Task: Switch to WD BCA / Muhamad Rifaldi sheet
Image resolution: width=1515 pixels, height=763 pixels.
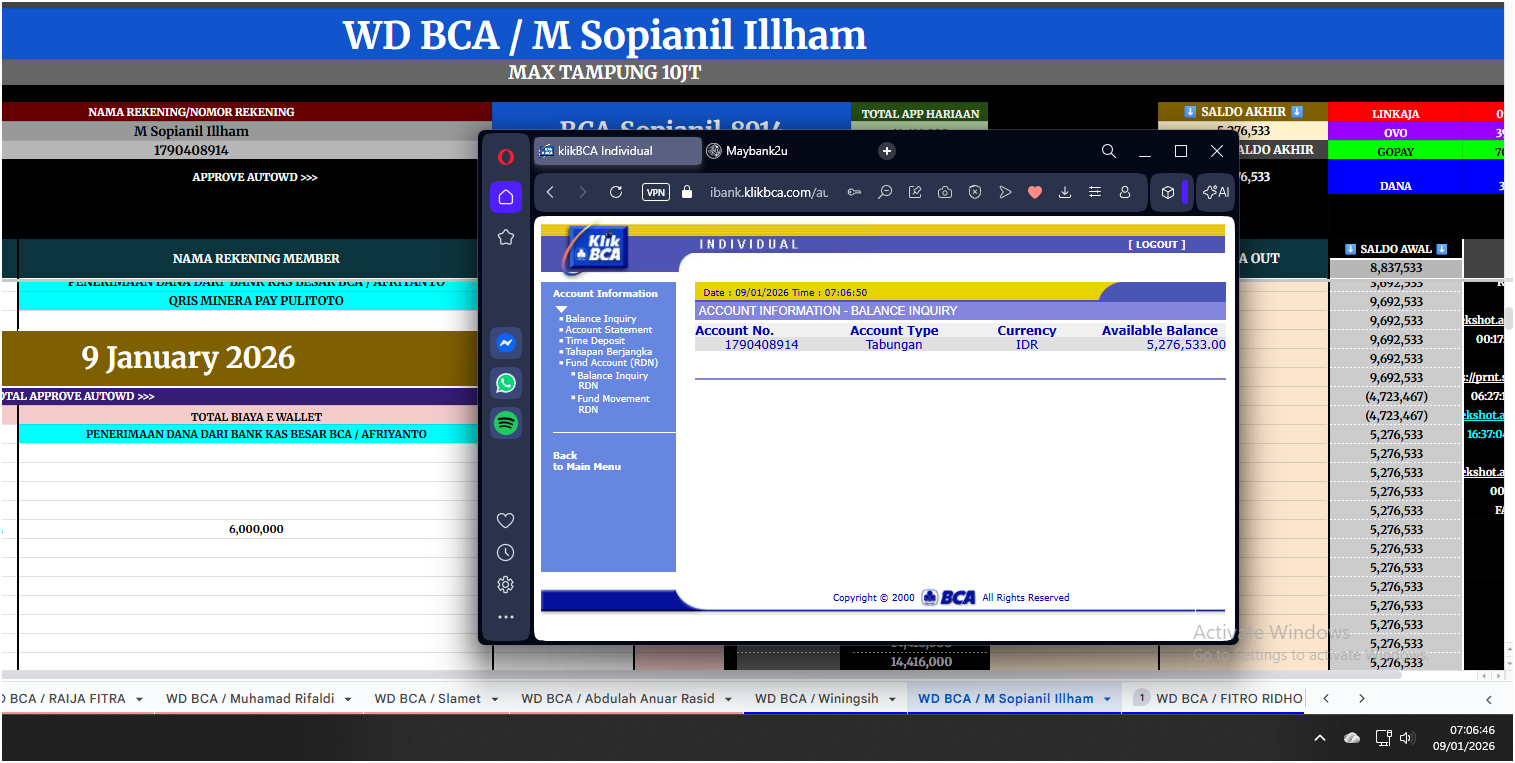Action: (x=250, y=699)
